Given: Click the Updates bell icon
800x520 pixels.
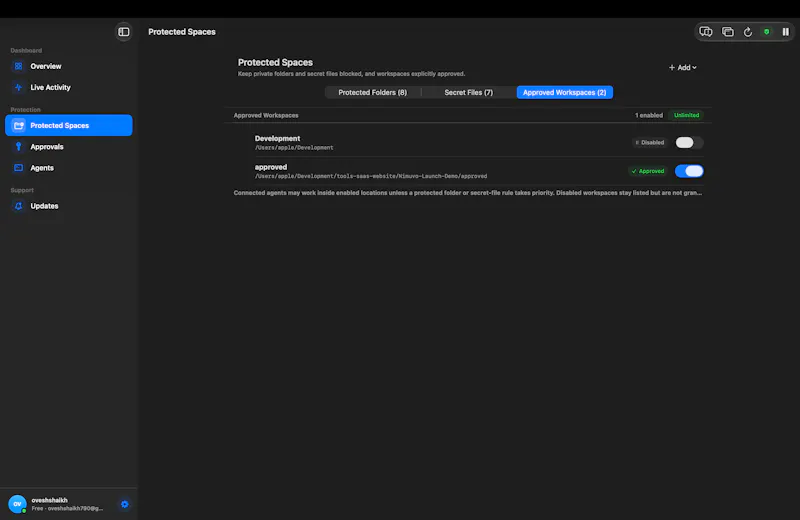Looking at the screenshot, I should 18,206.
